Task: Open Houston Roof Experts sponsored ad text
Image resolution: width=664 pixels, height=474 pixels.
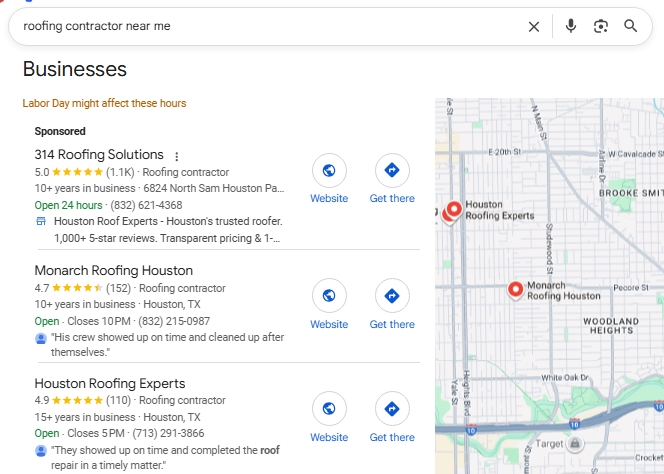Action: point(168,221)
